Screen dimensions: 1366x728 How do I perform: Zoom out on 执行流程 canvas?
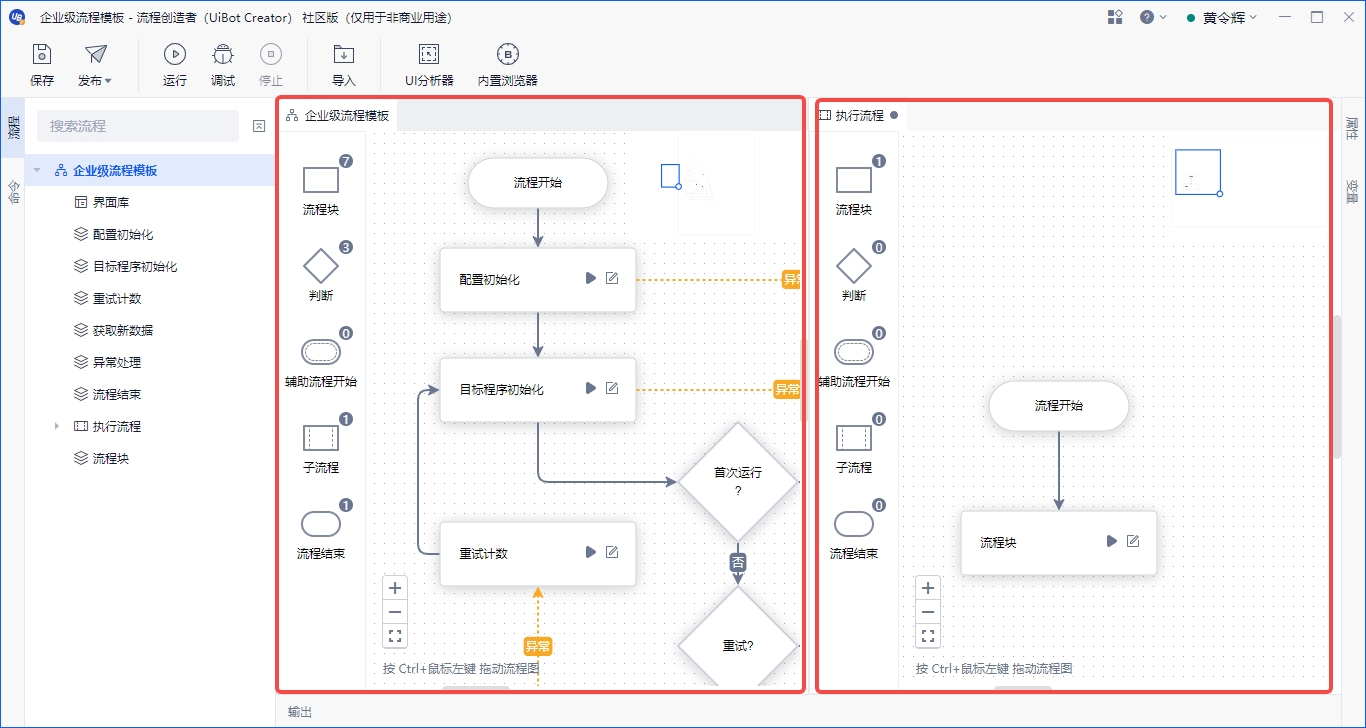pos(928,612)
